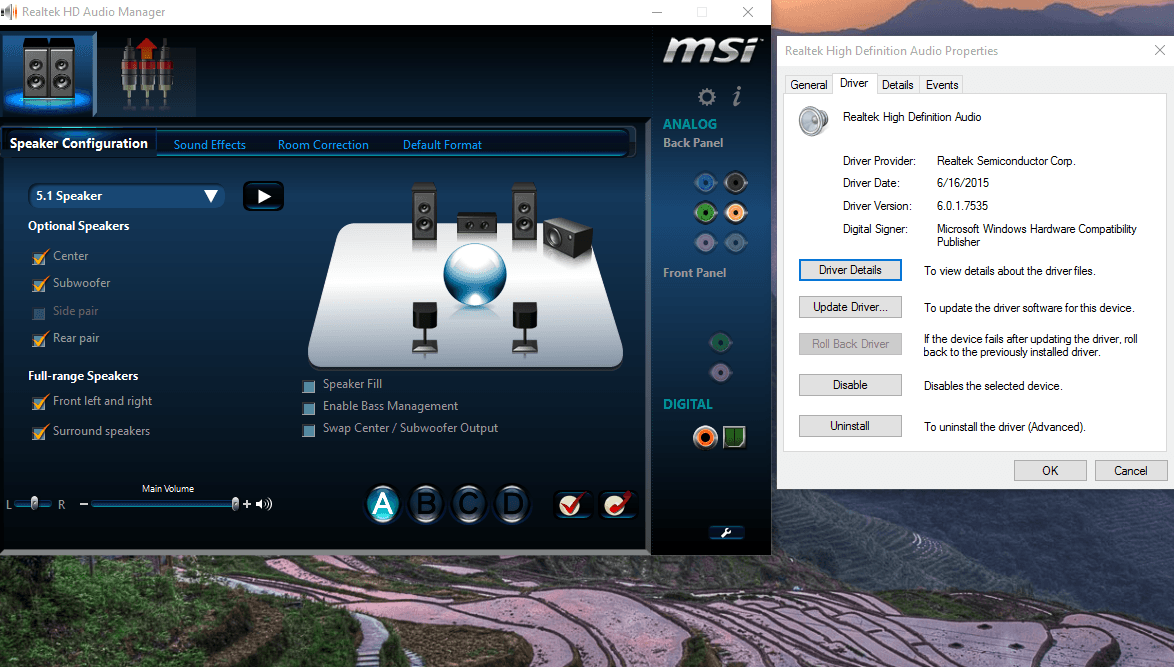Enable the Speaker Fill option
1174x667 pixels.
[308, 385]
